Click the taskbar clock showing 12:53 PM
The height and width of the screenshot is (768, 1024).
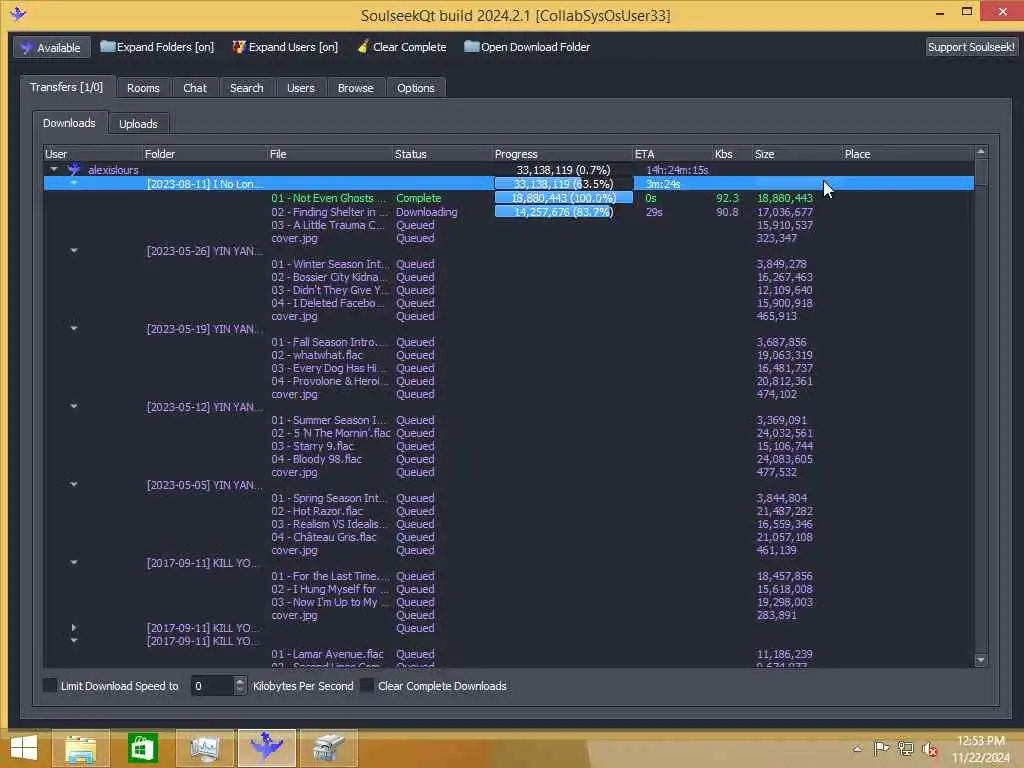tap(980, 748)
